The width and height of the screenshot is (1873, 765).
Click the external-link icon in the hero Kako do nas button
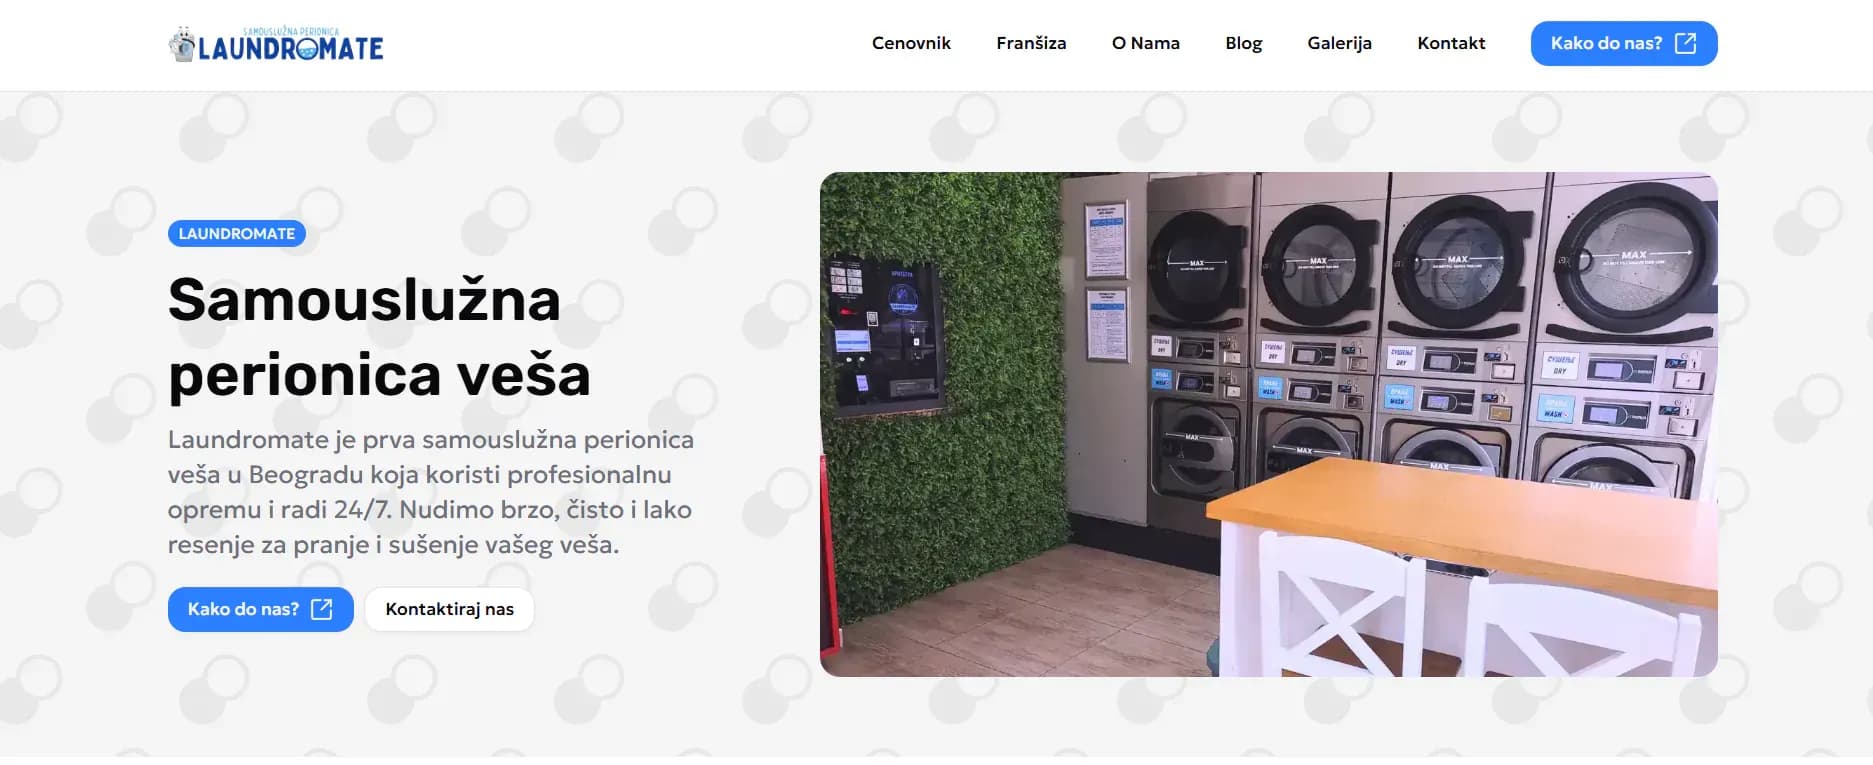click(x=321, y=609)
